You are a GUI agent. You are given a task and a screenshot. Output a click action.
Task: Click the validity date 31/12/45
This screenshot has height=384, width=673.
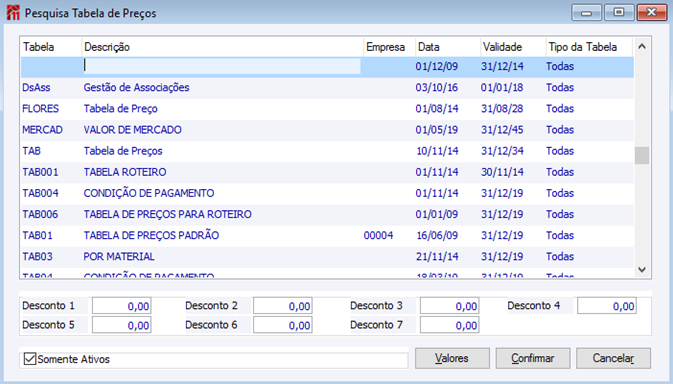(x=502, y=130)
